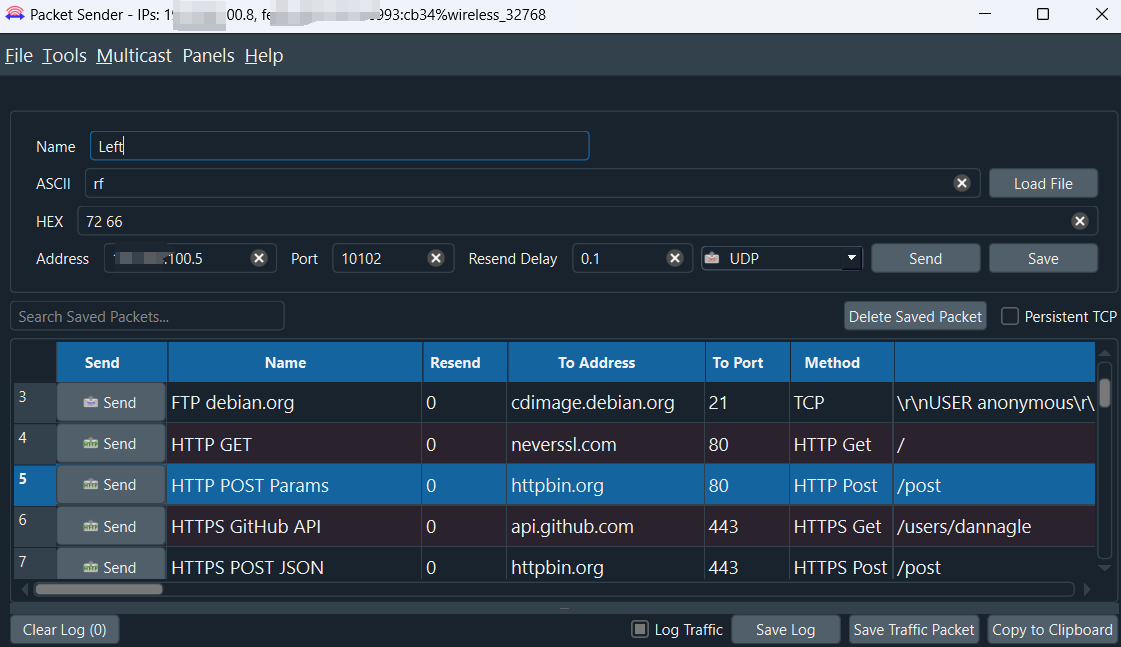1121x647 pixels.
Task: Toggle the Log Traffic checkbox
Action: (640, 629)
